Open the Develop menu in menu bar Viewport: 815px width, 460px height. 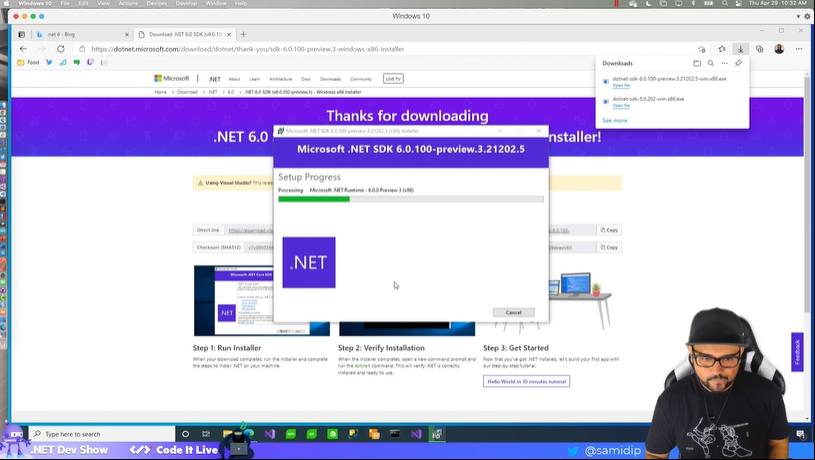click(186, 3)
